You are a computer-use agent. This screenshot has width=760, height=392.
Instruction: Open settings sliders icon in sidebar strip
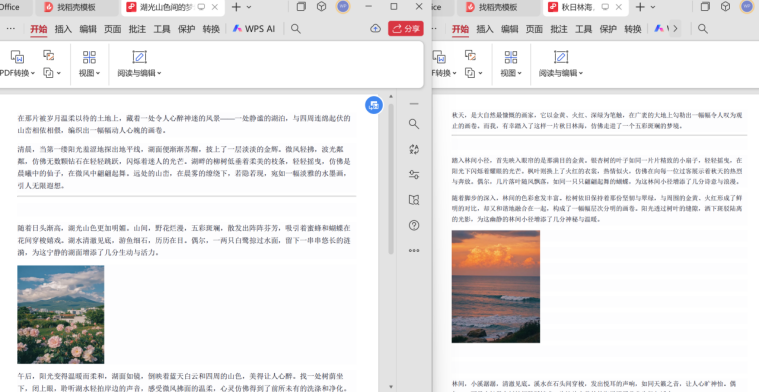[x=413, y=174]
